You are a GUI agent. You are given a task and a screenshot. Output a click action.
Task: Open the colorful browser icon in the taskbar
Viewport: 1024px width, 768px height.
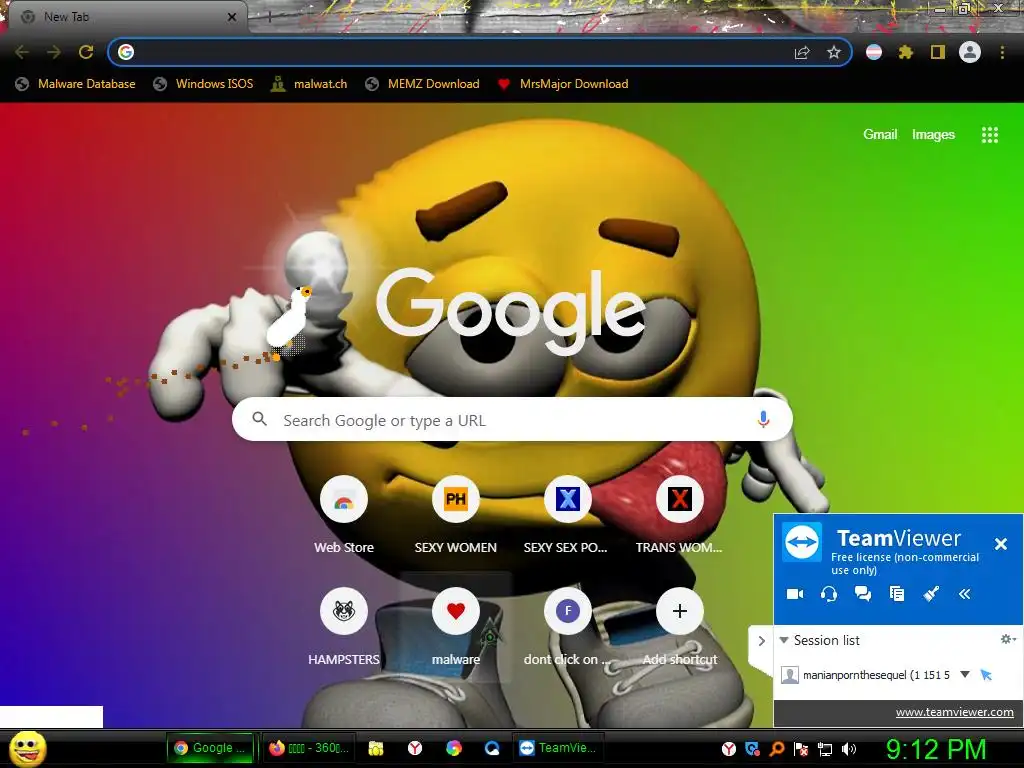pos(454,748)
